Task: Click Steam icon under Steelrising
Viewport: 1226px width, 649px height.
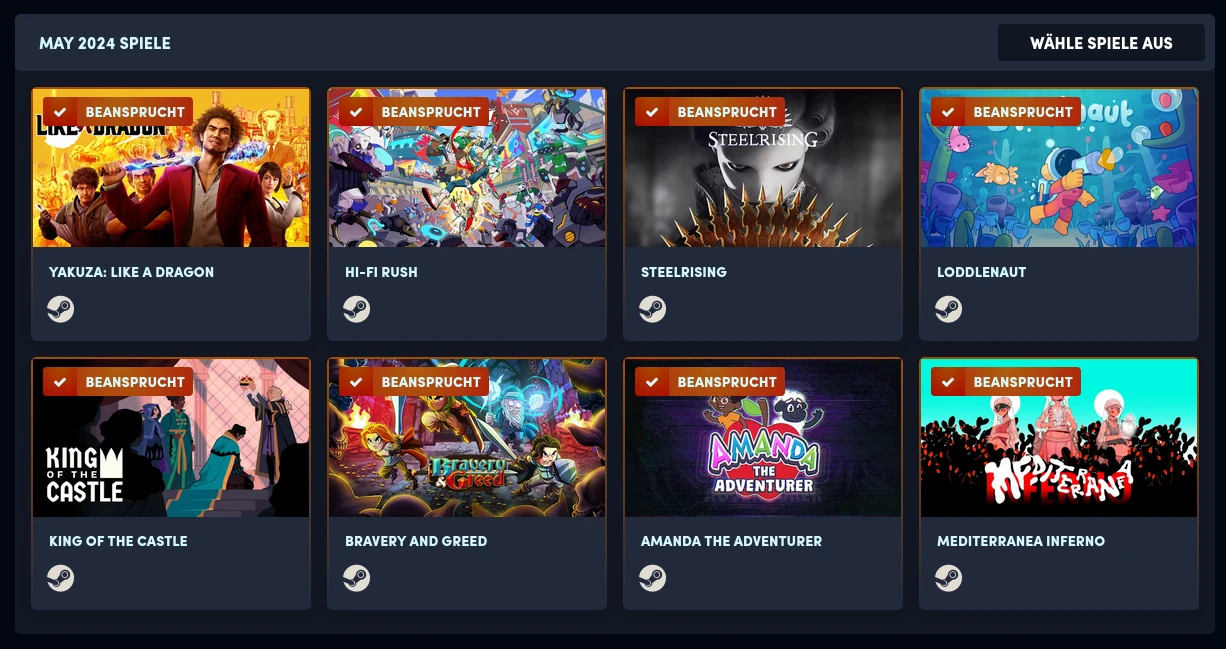Action: point(653,309)
